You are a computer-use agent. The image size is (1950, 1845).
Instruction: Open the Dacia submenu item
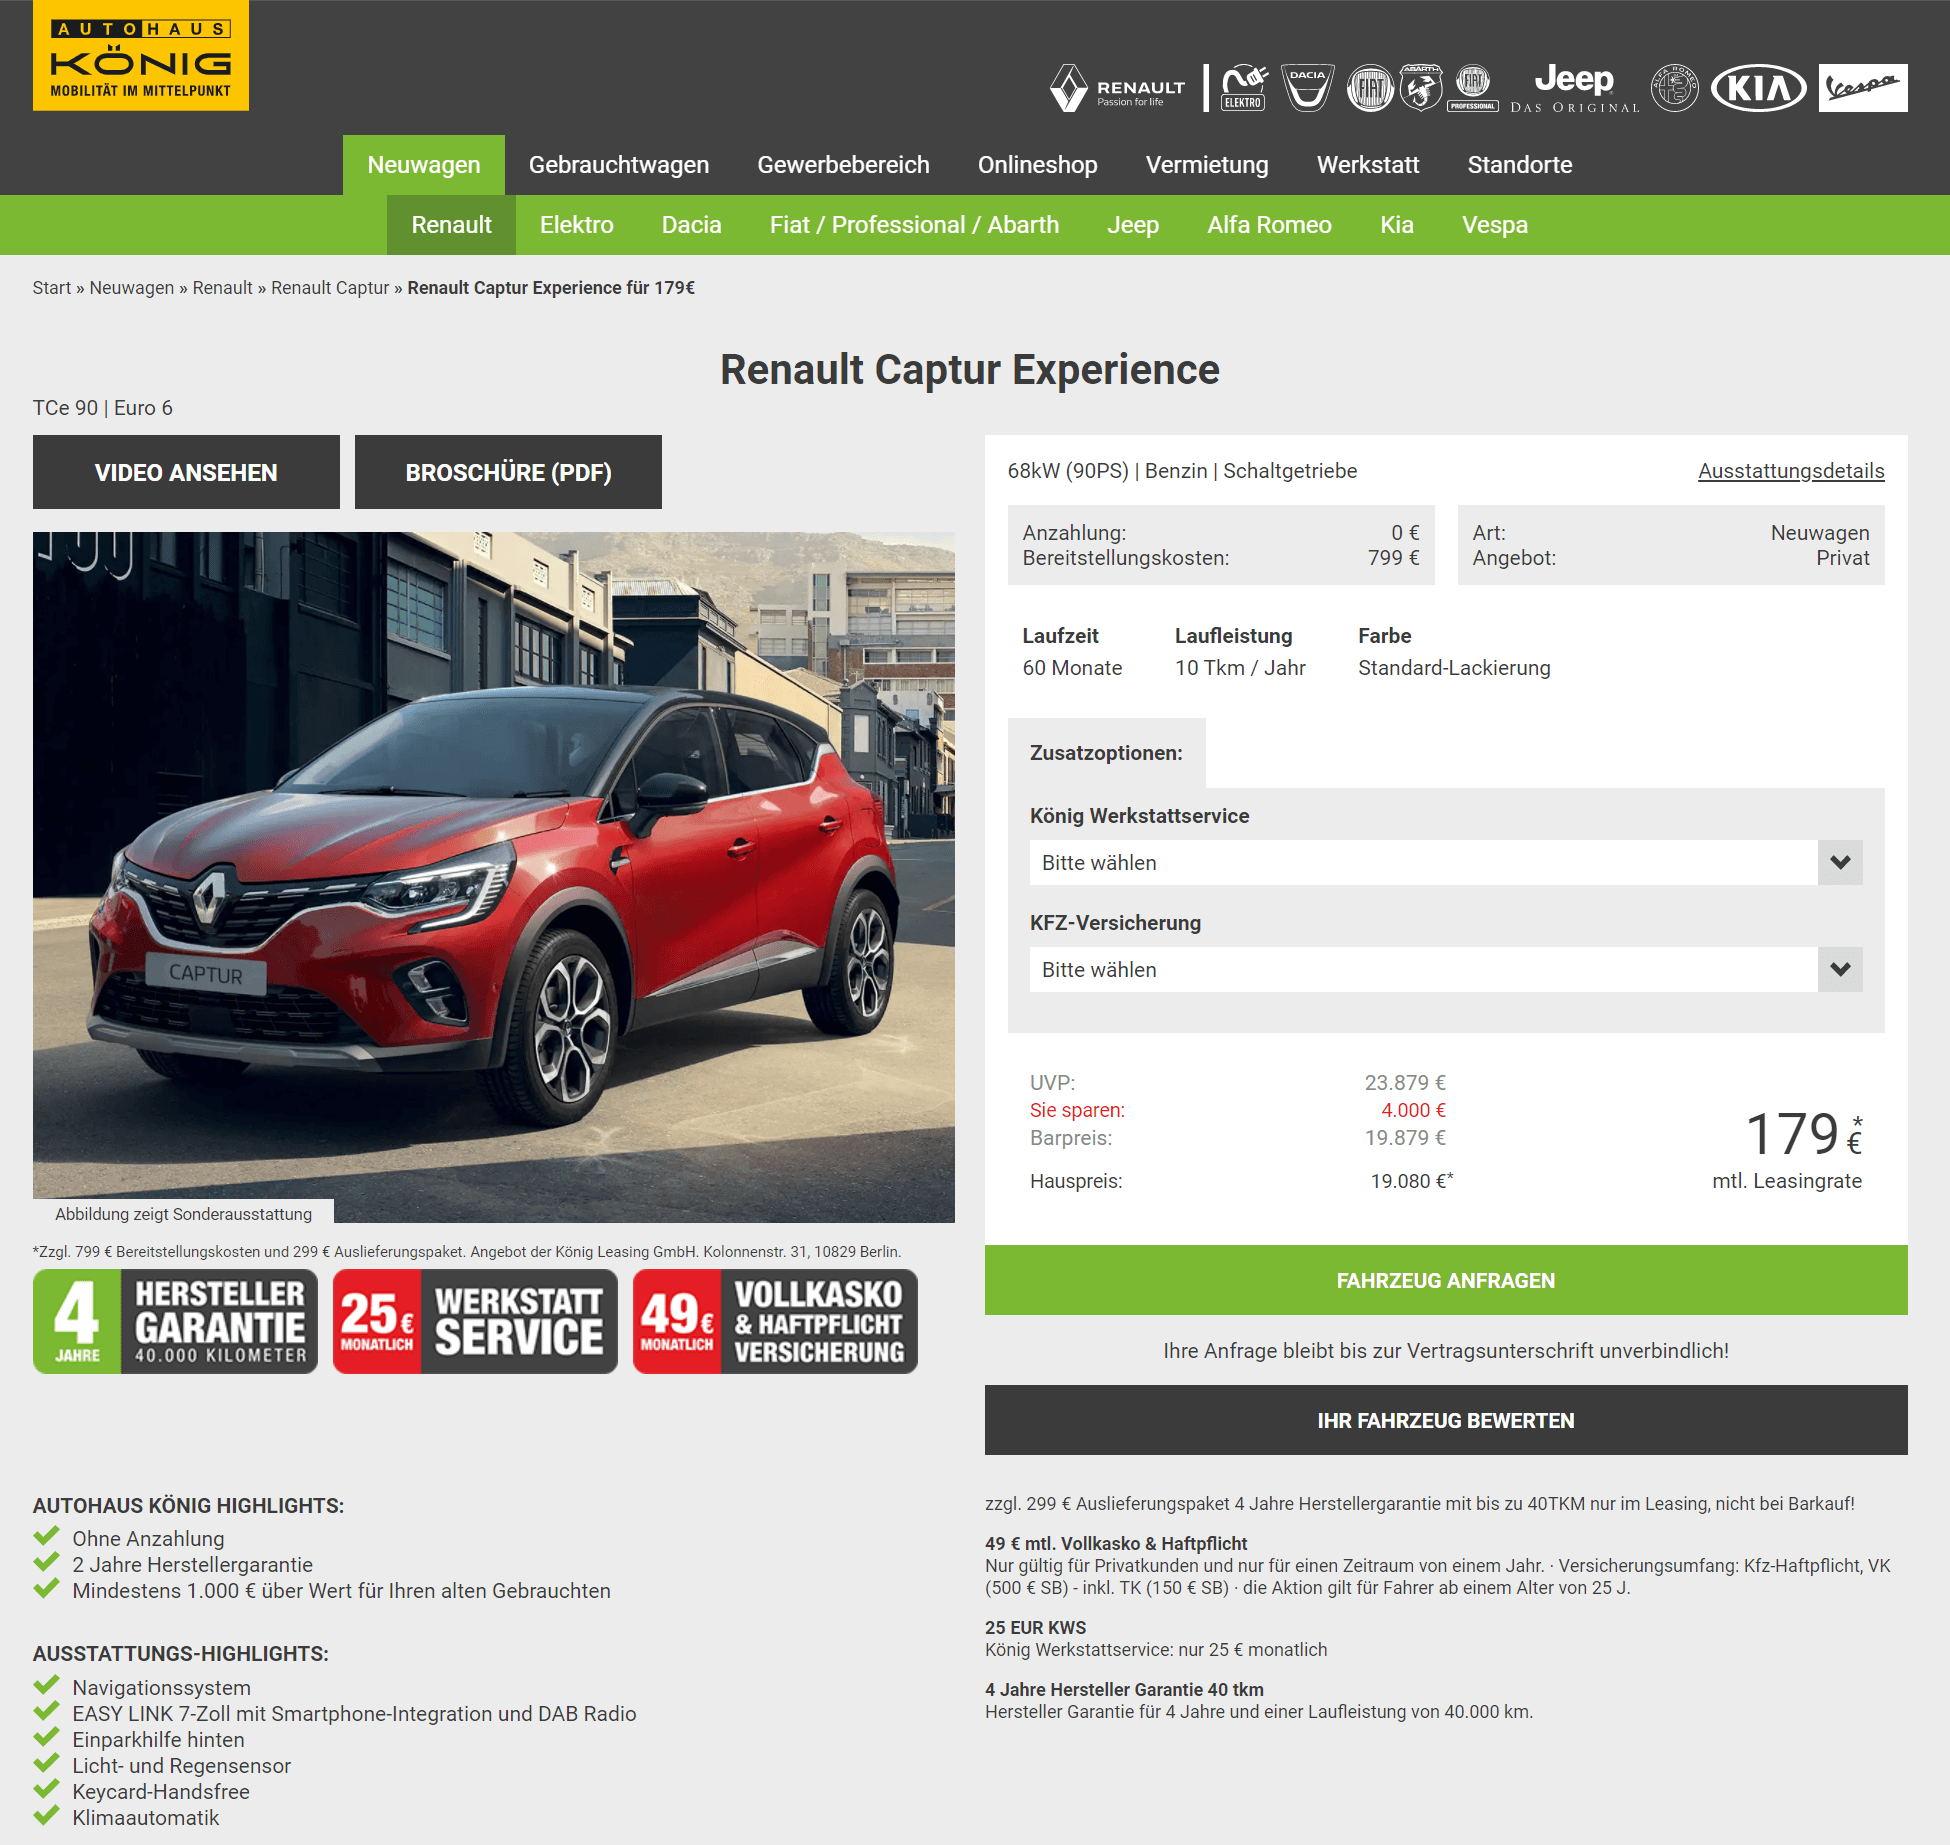pos(692,225)
